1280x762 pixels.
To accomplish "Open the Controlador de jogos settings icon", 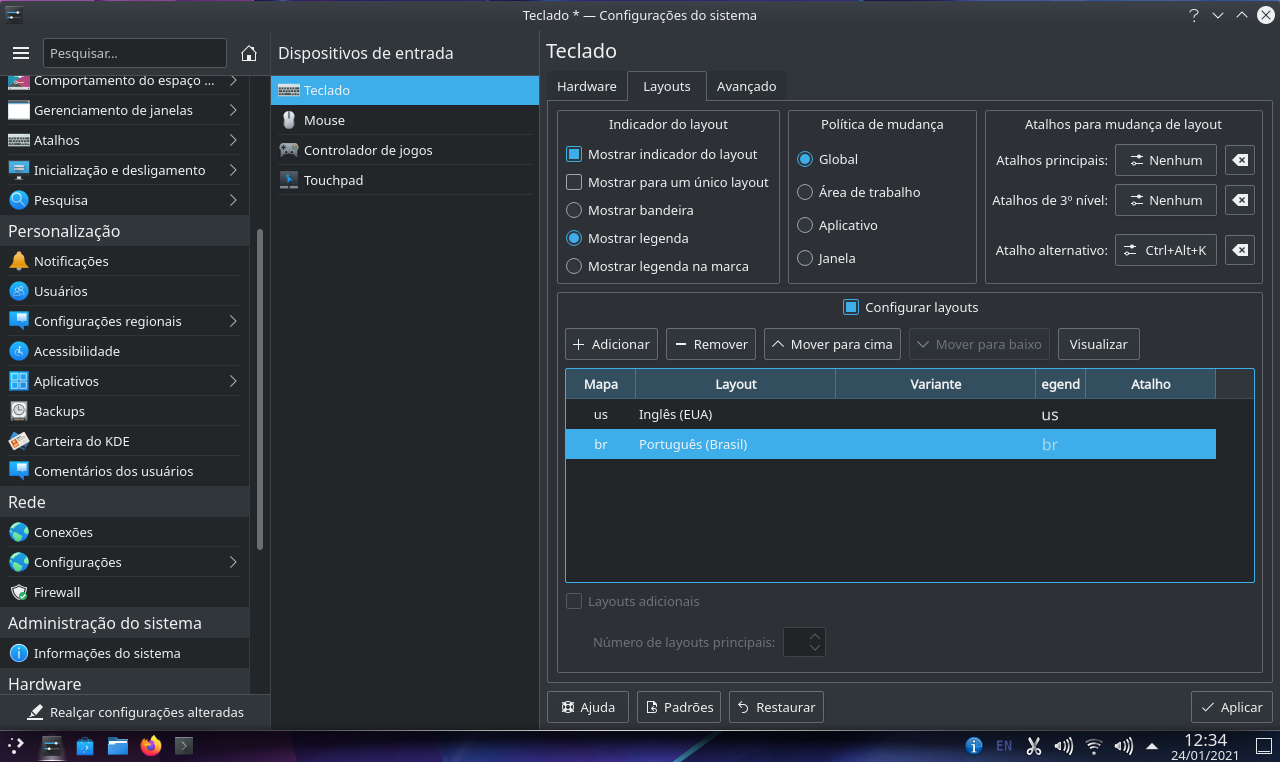I will (287, 150).
